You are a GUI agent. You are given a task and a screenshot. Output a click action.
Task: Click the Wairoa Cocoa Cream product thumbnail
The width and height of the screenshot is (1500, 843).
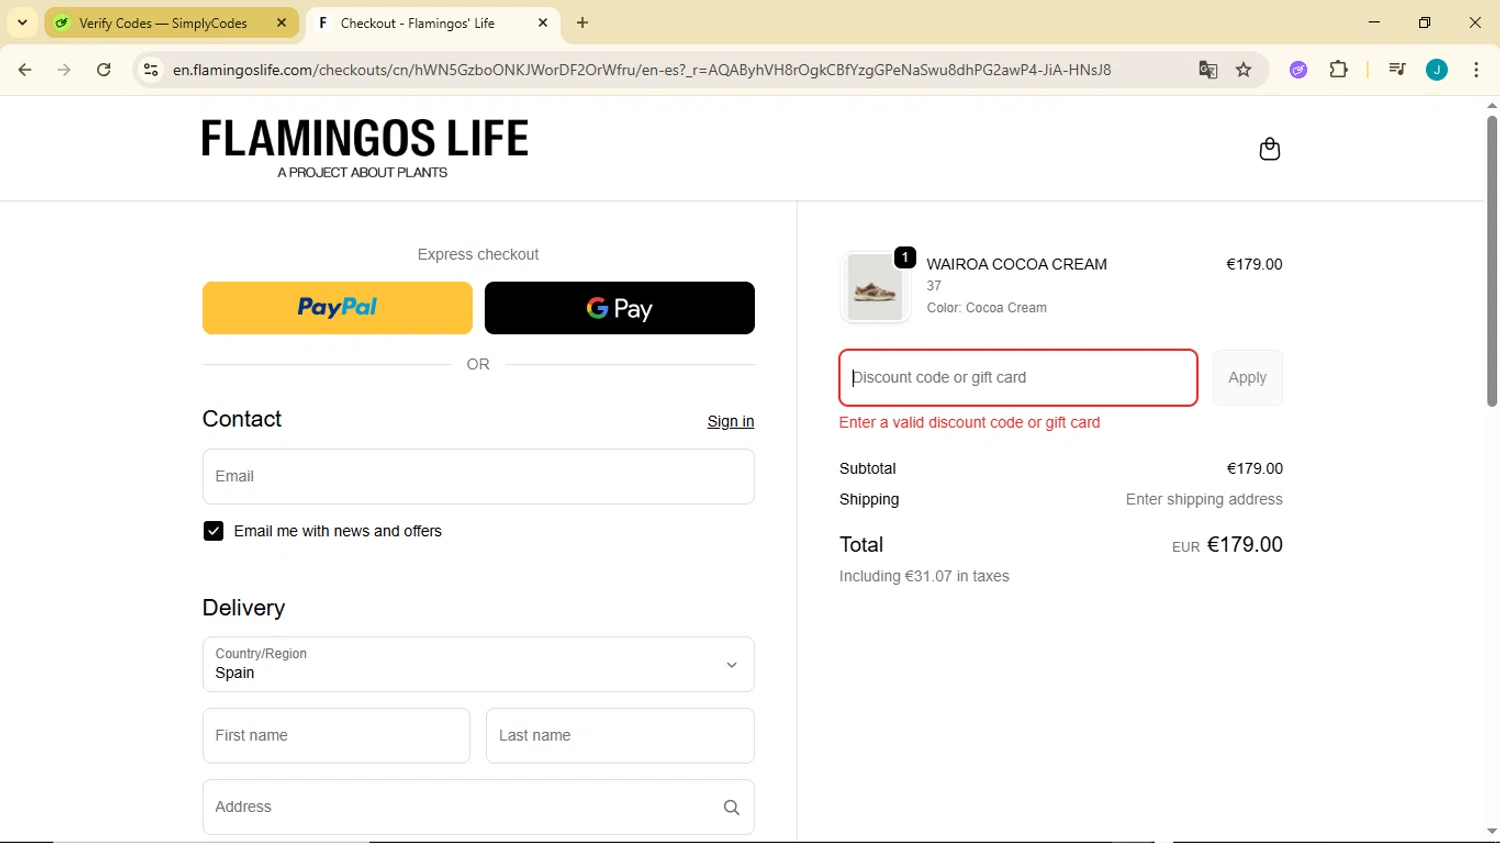(x=875, y=287)
